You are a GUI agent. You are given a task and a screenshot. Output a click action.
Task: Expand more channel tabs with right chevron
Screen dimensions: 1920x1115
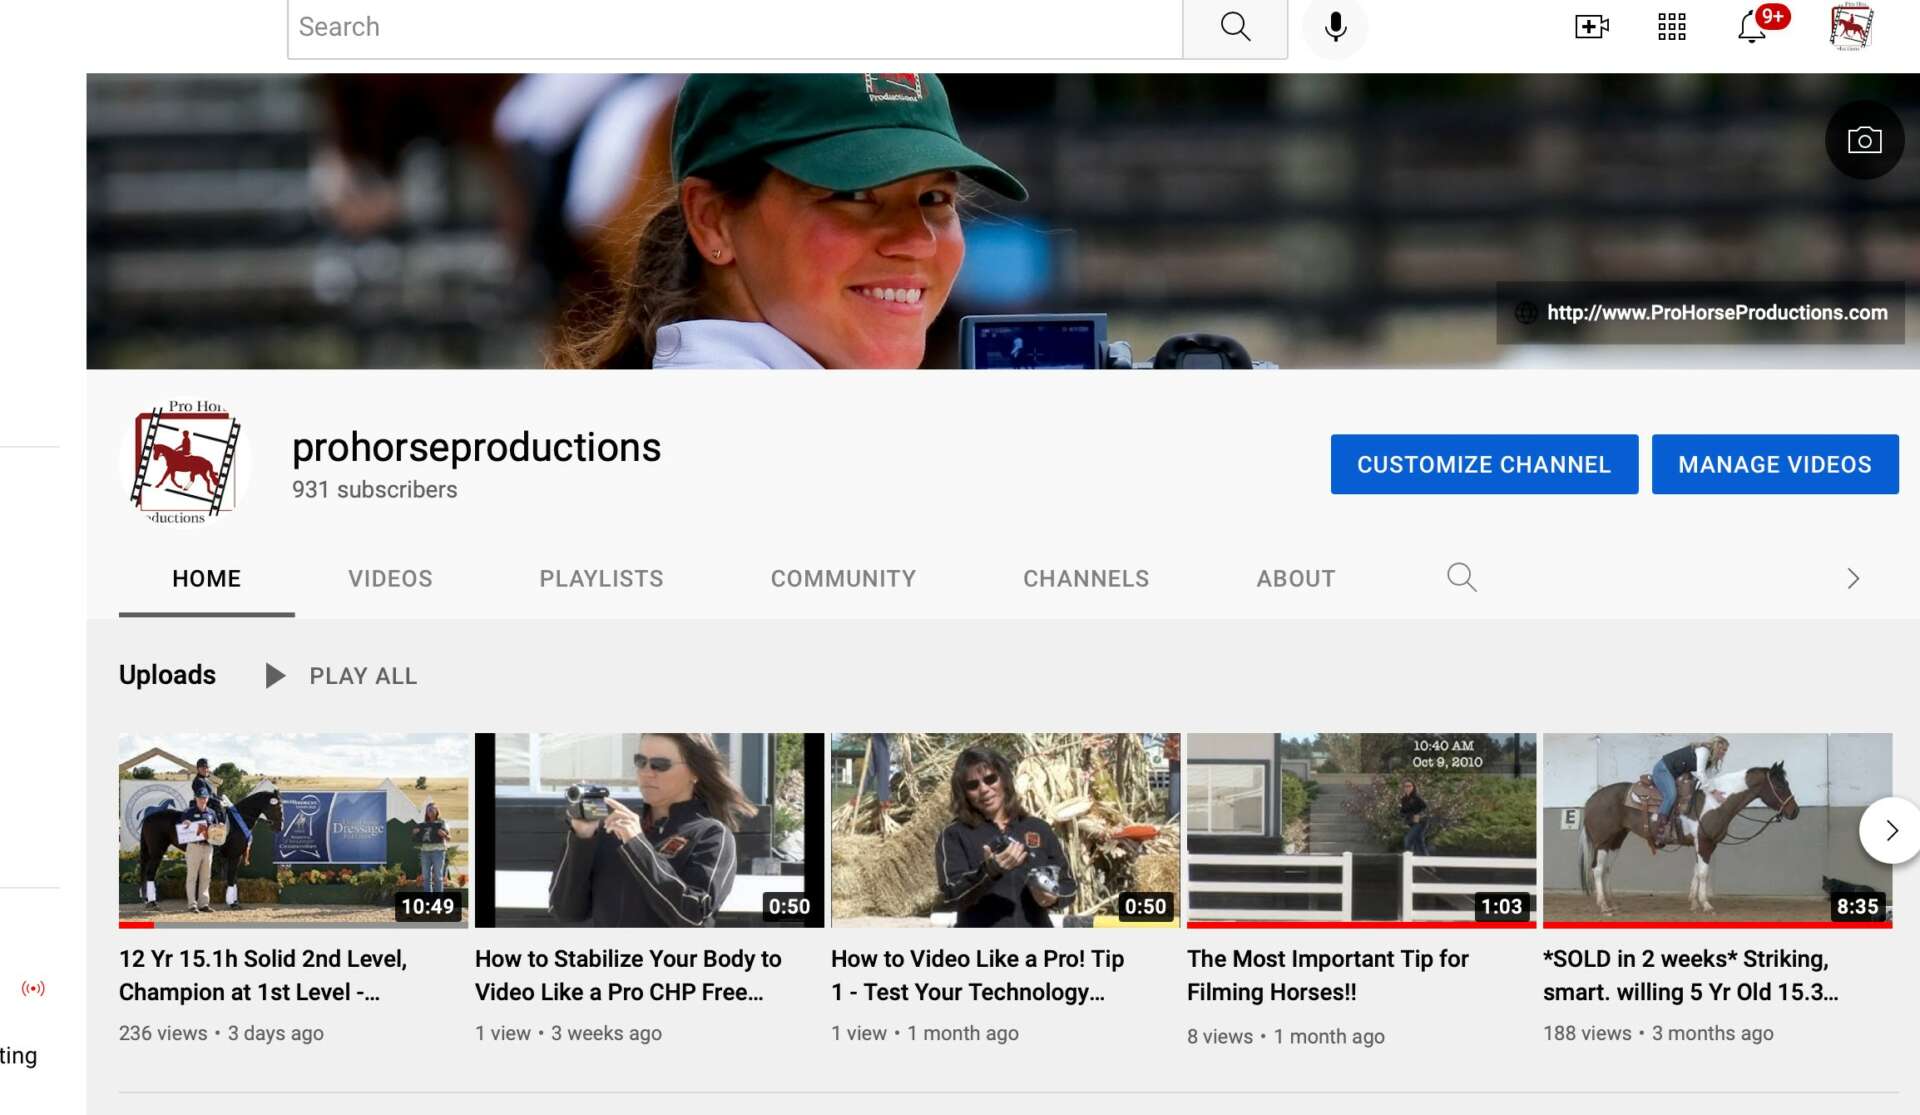[1853, 578]
